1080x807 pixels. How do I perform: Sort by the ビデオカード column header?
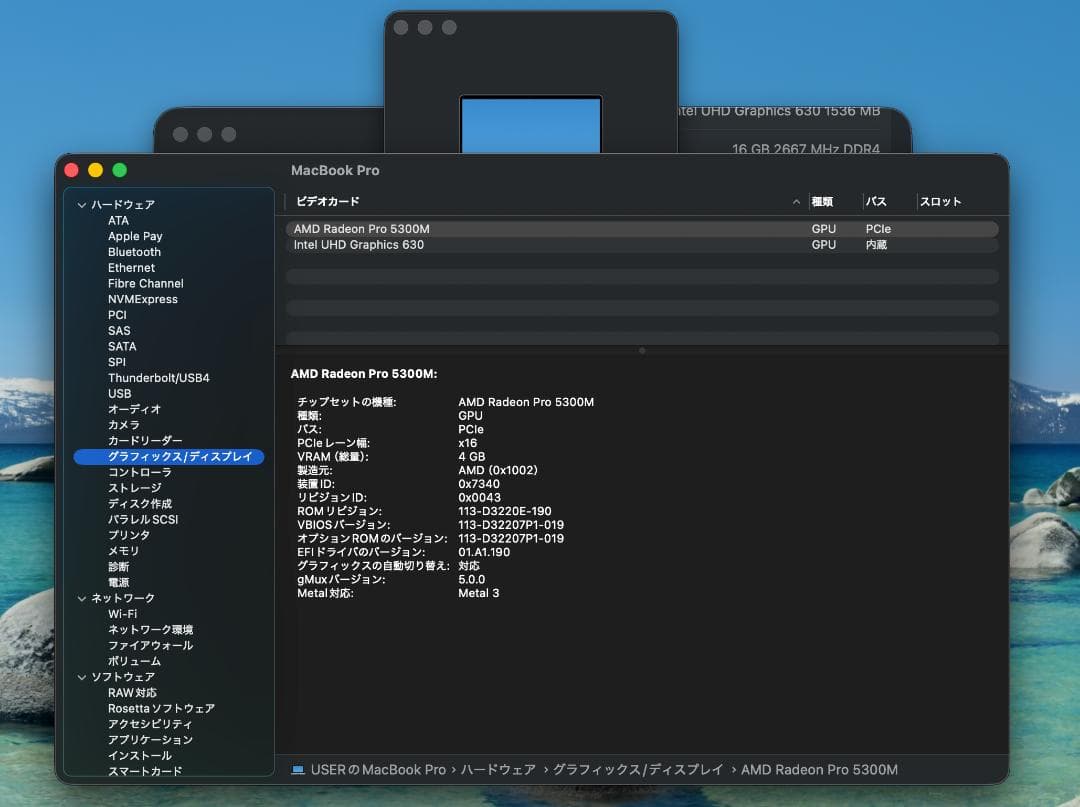tap(328, 202)
